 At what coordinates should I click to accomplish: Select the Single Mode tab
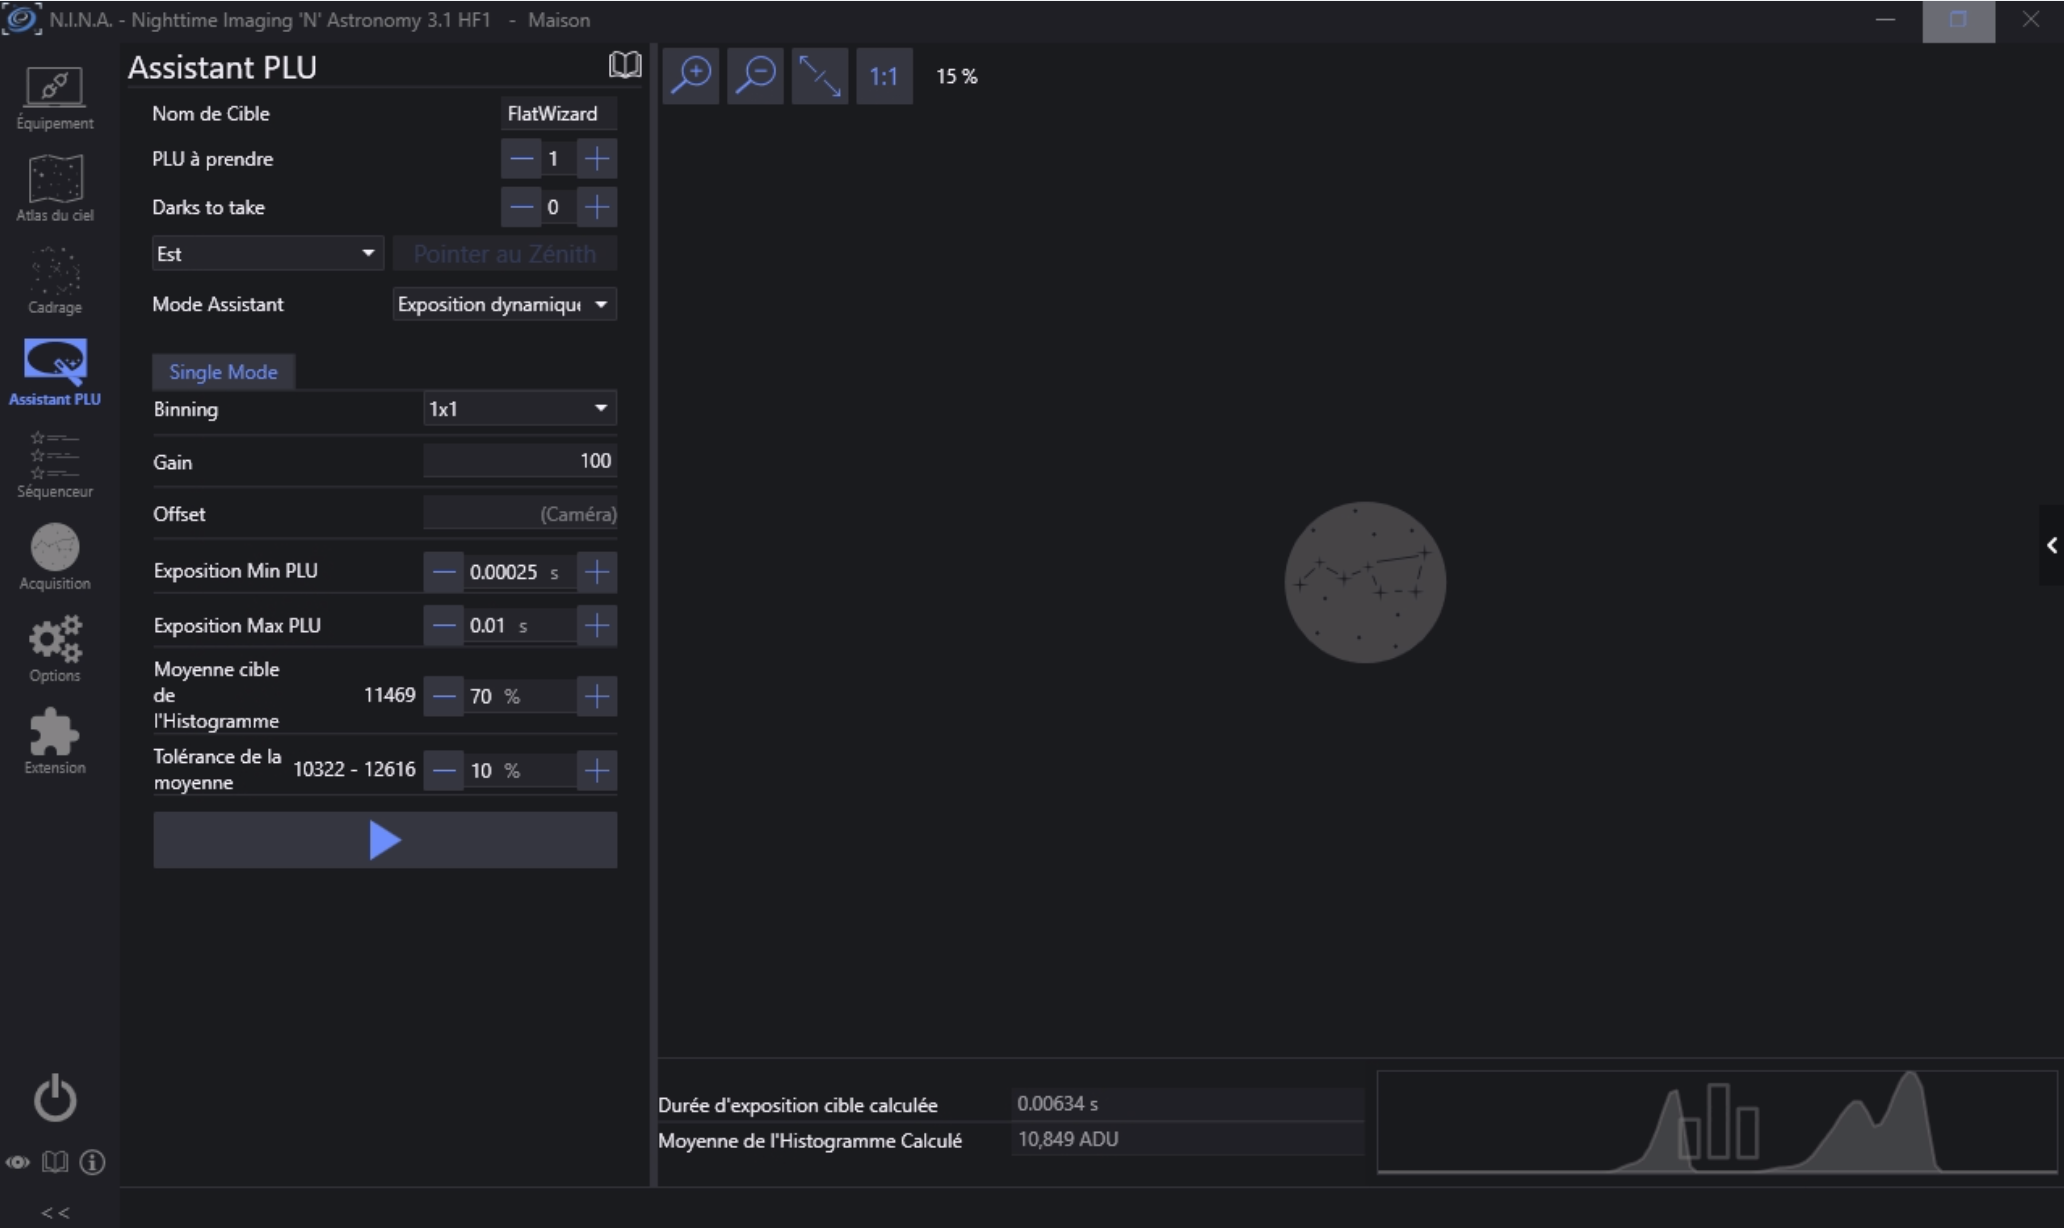(x=223, y=372)
